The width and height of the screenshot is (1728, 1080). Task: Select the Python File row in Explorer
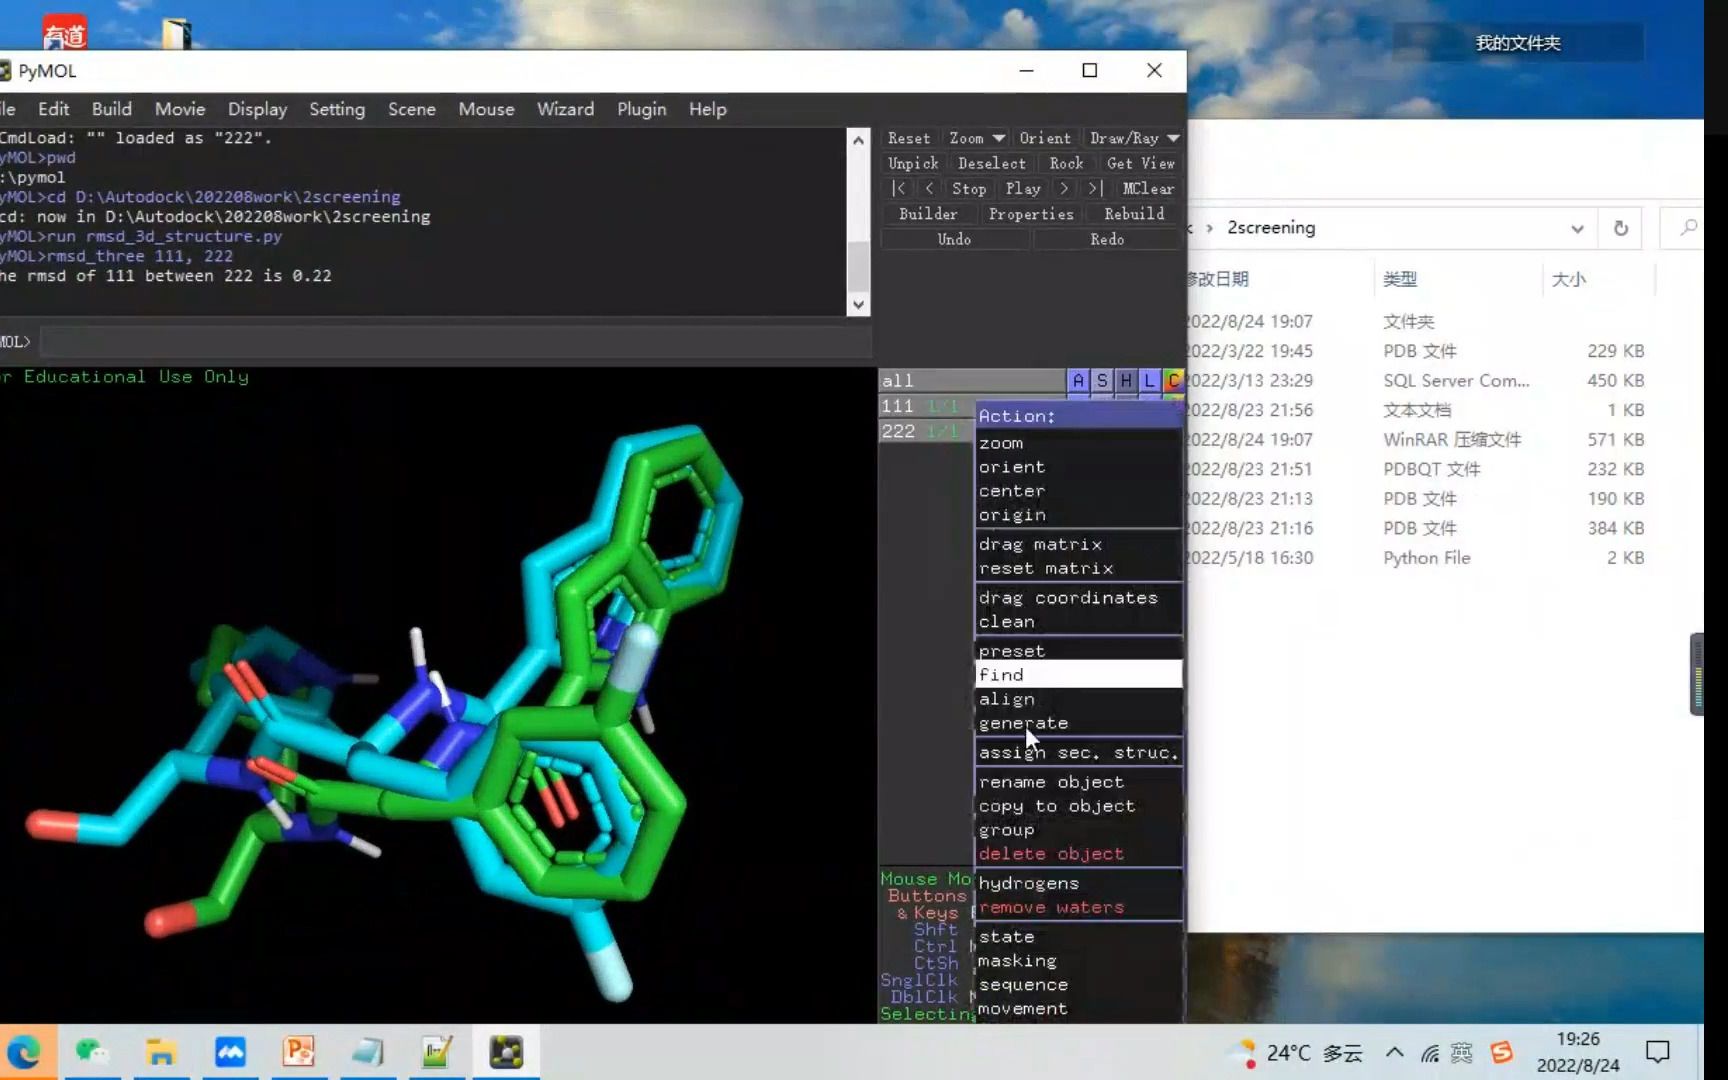(x=1420, y=558)
